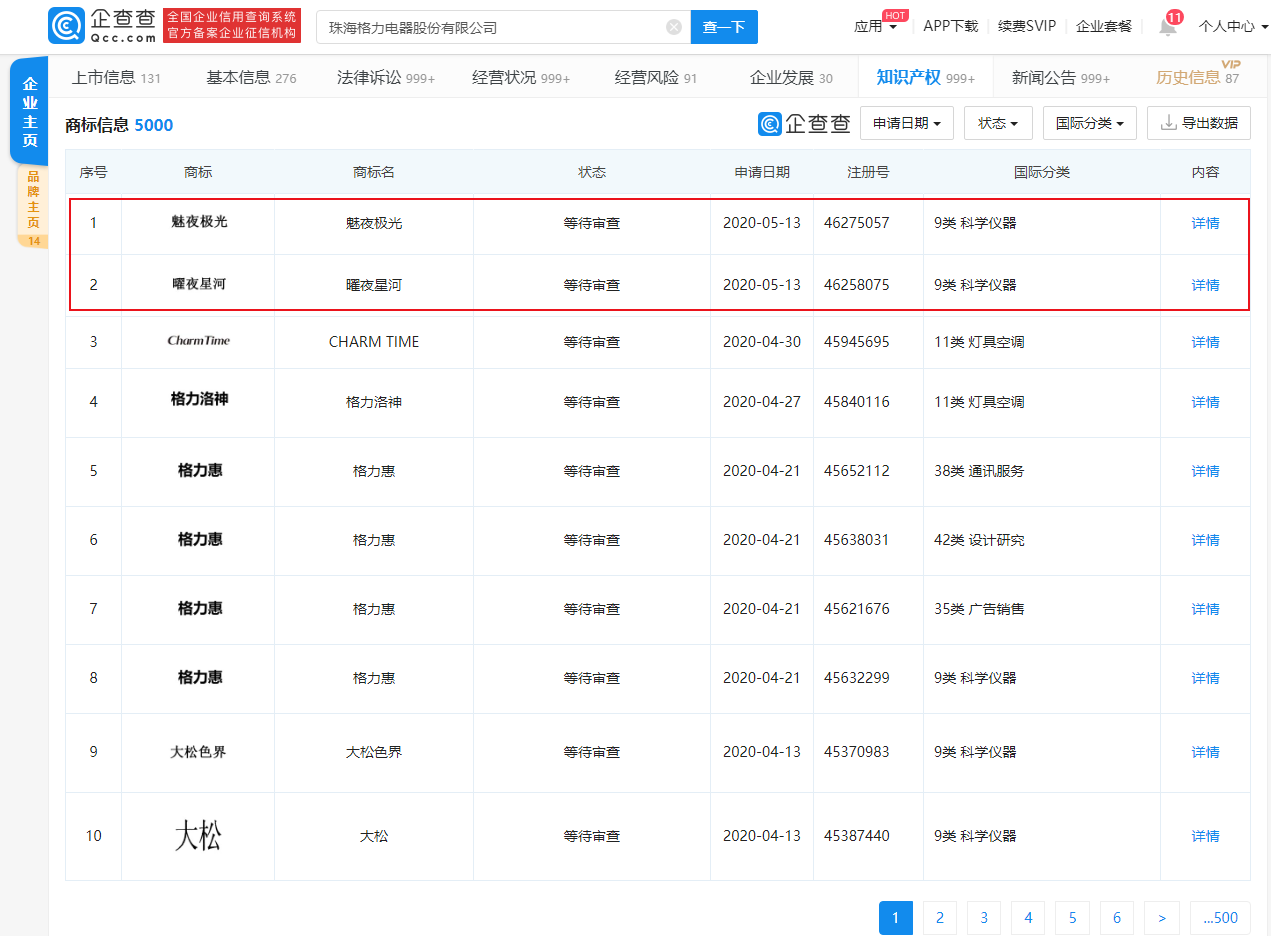The image size is (1271, 936).
Task: Clear the search box with the X icon
Action: click(674, 27)
